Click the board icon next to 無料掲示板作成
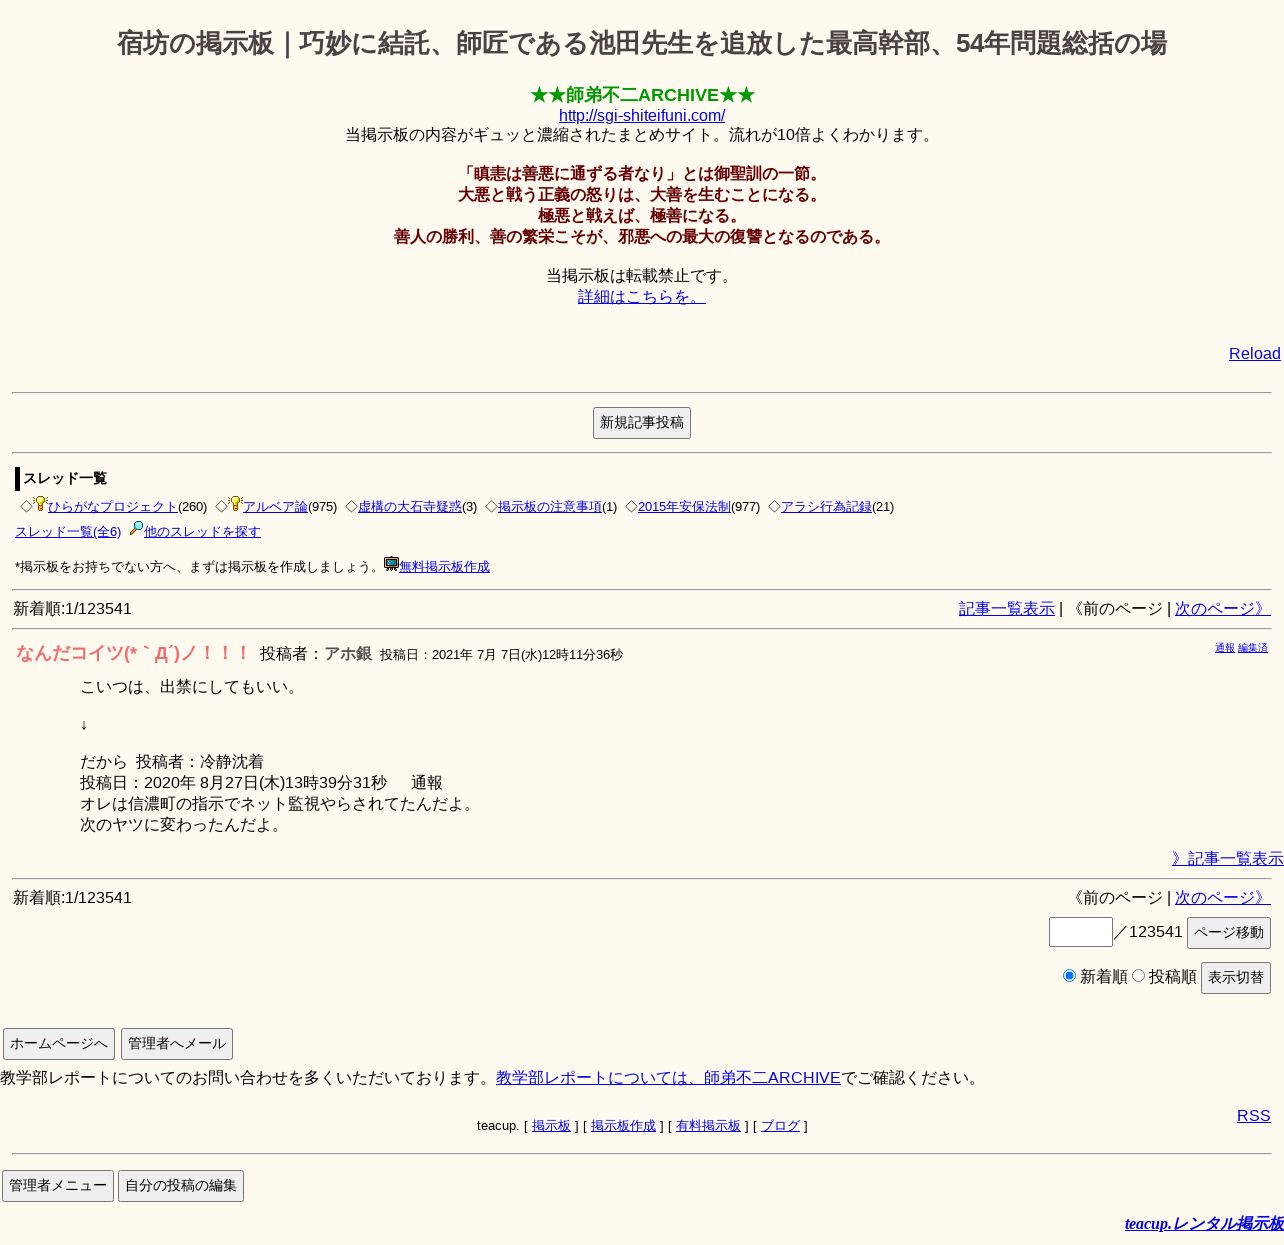 point(391,564)
